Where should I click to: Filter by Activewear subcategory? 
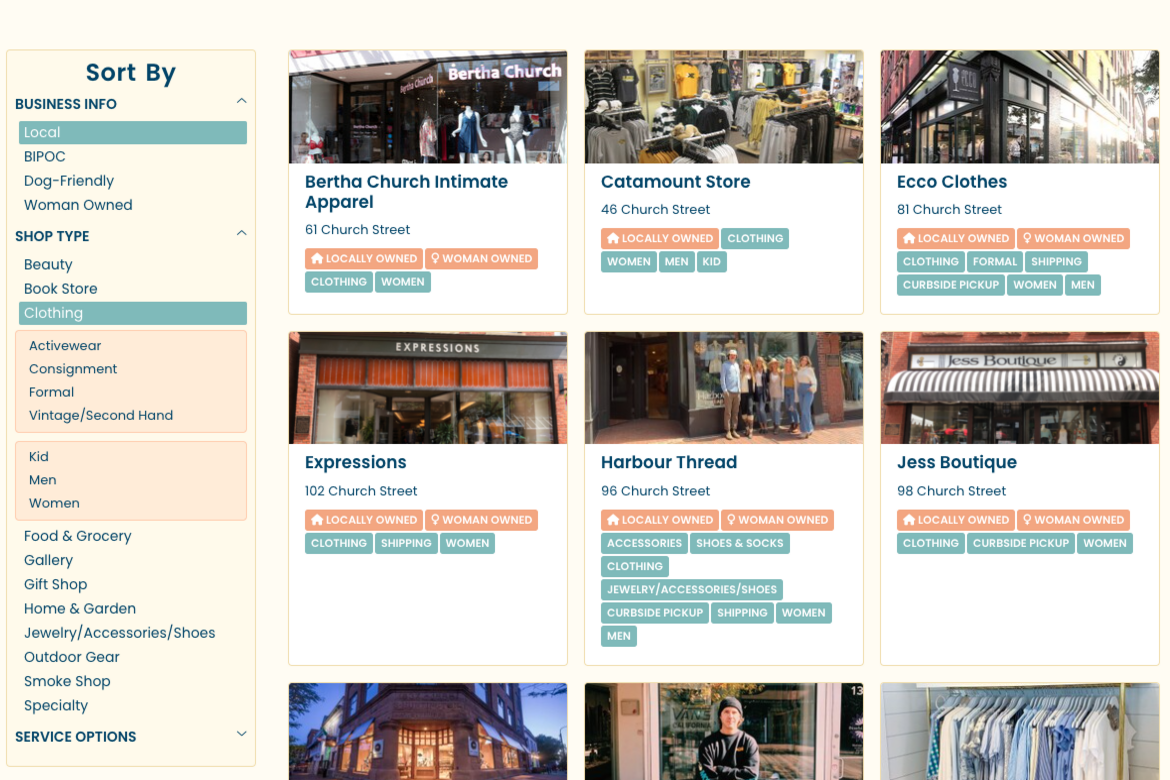click(65, 346)
